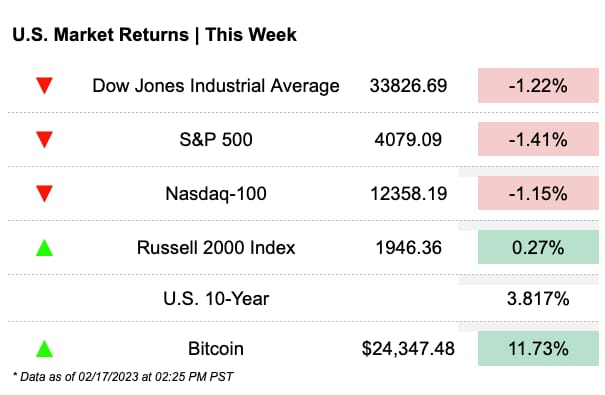This screenshot has width=605, height=395.
Task: Select the Bitcoin row label
Action: pyautogui.click(x=216, y=349)
